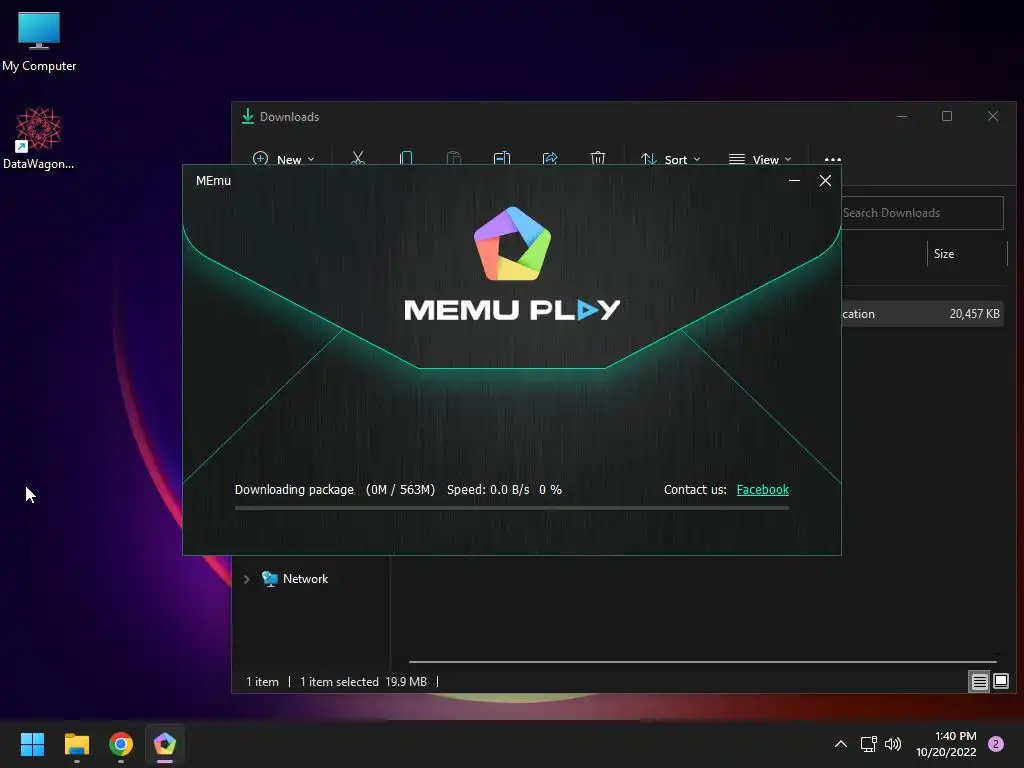The width and height of the screenshot is (1024, 768).
Task: Click the green Downloads title icon
Action: (248, 116)
